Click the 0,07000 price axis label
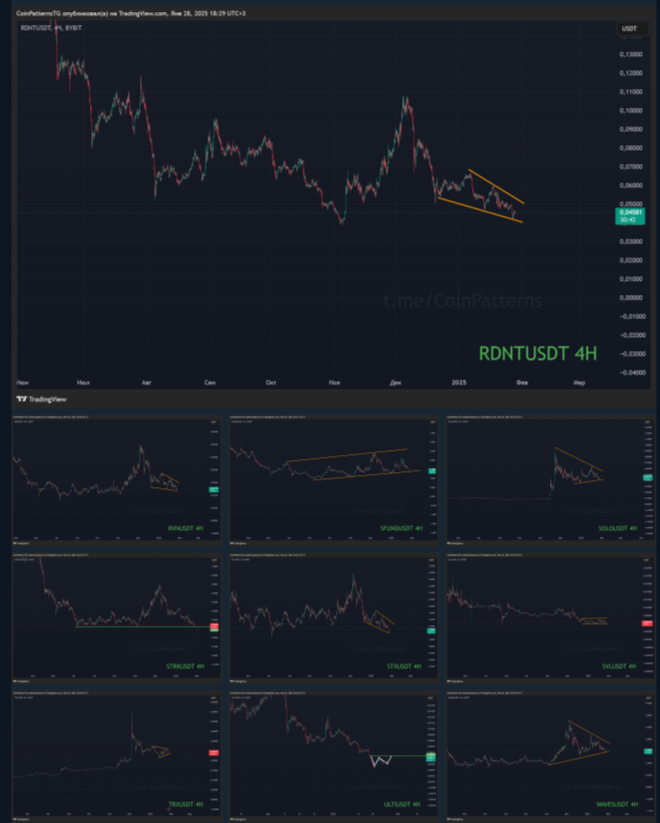Viewport: 660px width, 823px height. click(631, 167)
